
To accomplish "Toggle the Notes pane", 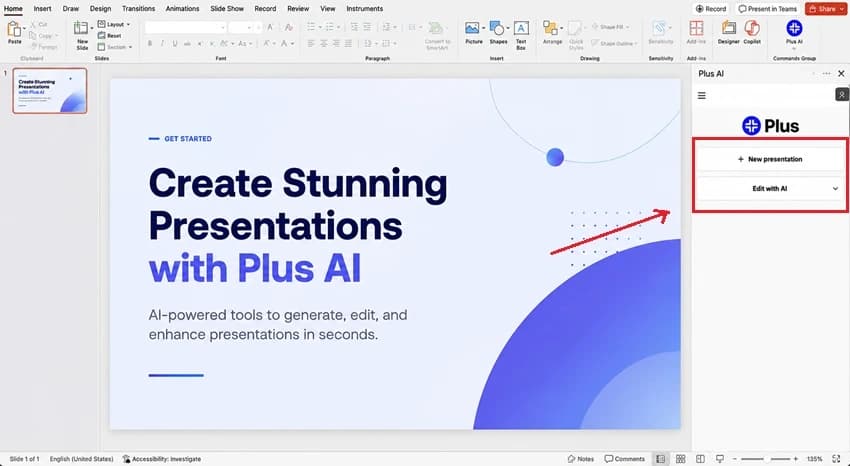I will coord(581,459).
